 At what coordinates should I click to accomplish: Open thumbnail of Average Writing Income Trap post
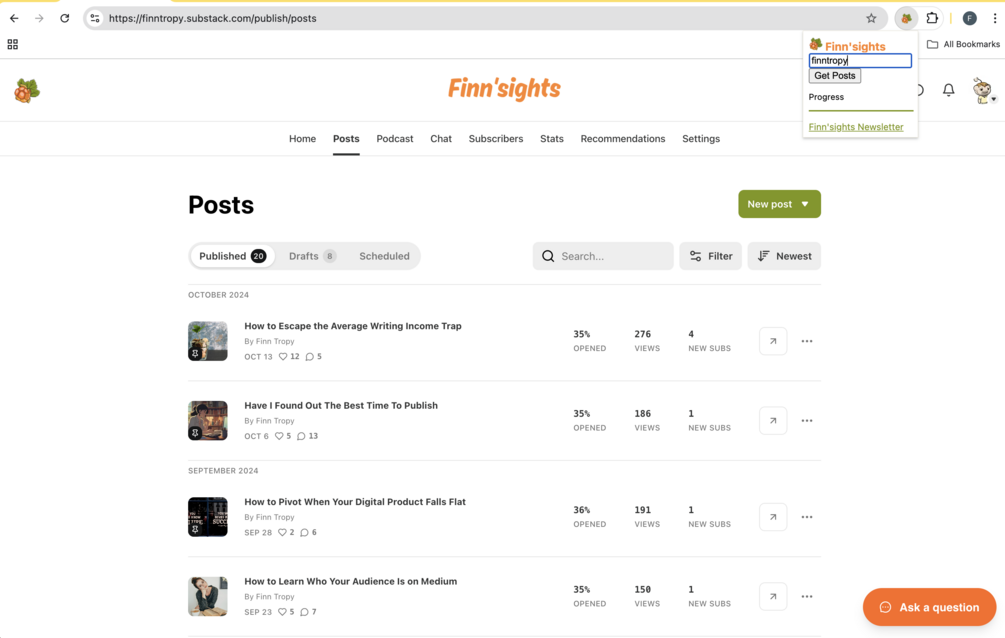[x=208, y=341]
